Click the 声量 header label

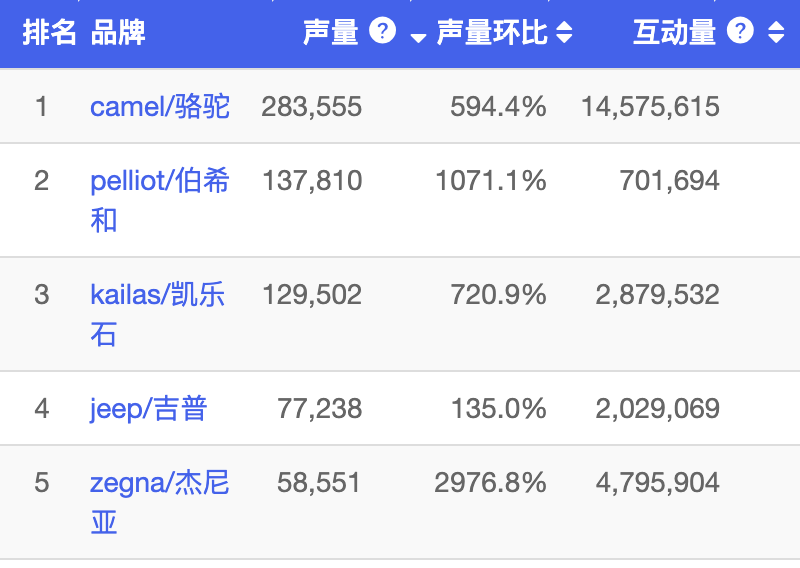[x=330, y=33]
